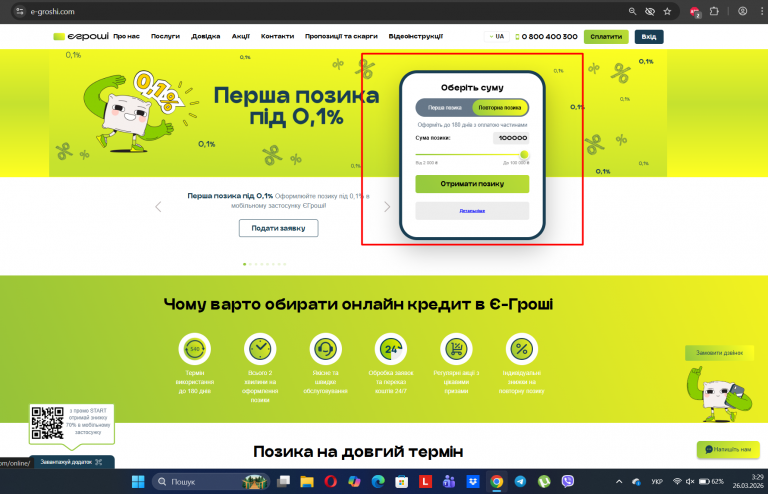Viewport: 768px width, 494px height.
Task: Click the 180-day term feature icon
Action: 194,349
